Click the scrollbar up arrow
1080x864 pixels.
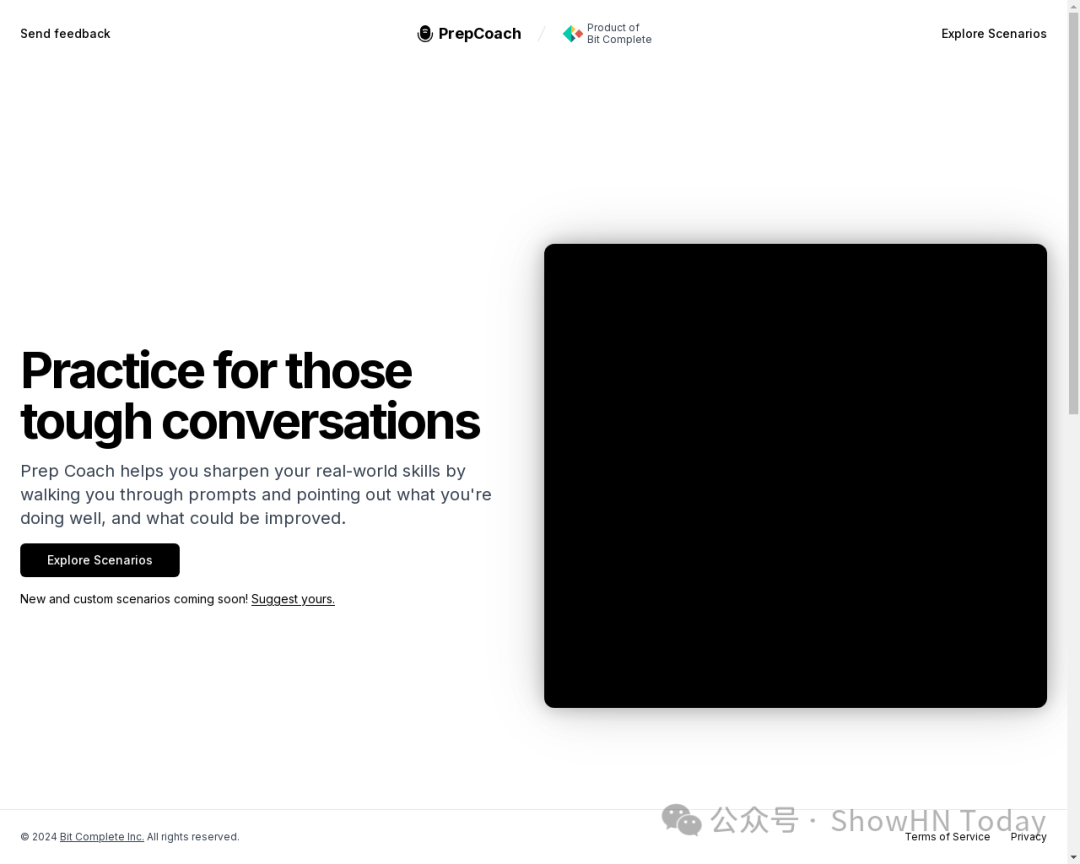[1073, 6]
